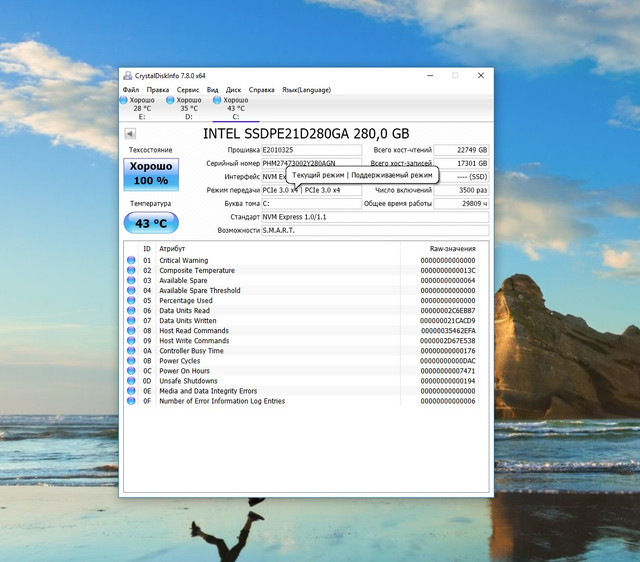640x562 pixels.
Task: Click status circle of Host Read Commands
Action: click(x=131, y=331)
